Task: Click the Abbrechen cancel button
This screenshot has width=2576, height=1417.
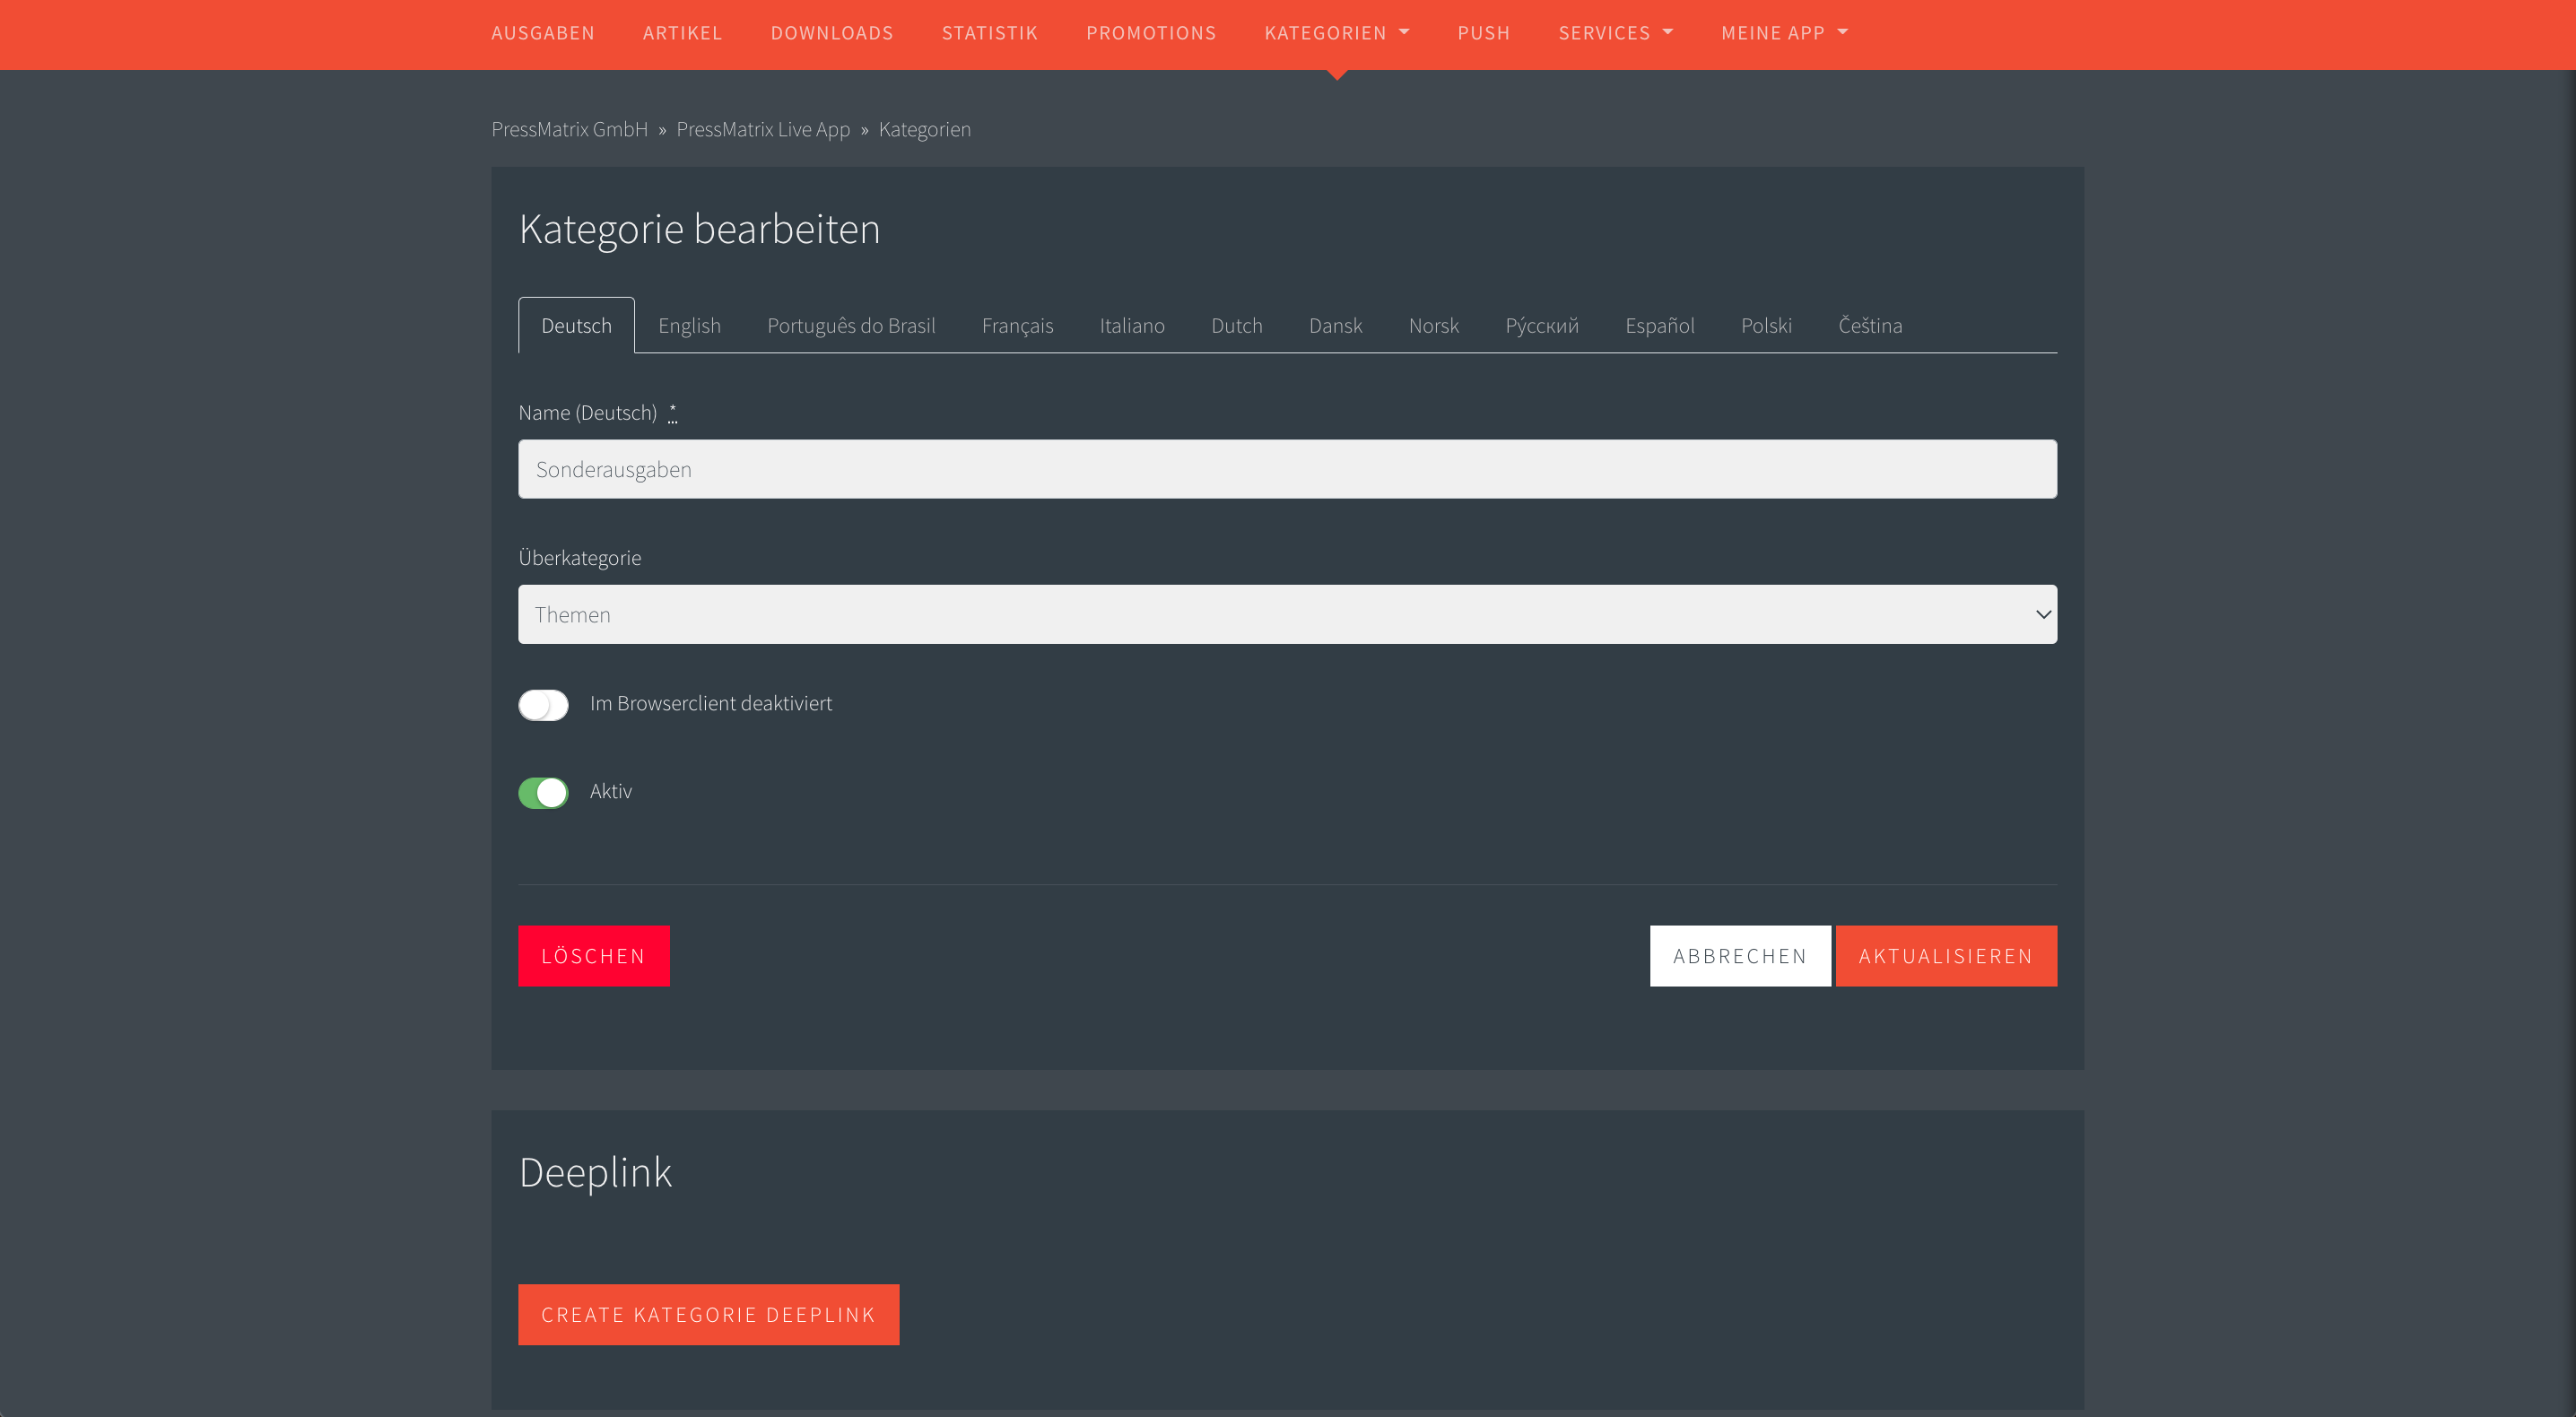Action: click(1740, 956)
